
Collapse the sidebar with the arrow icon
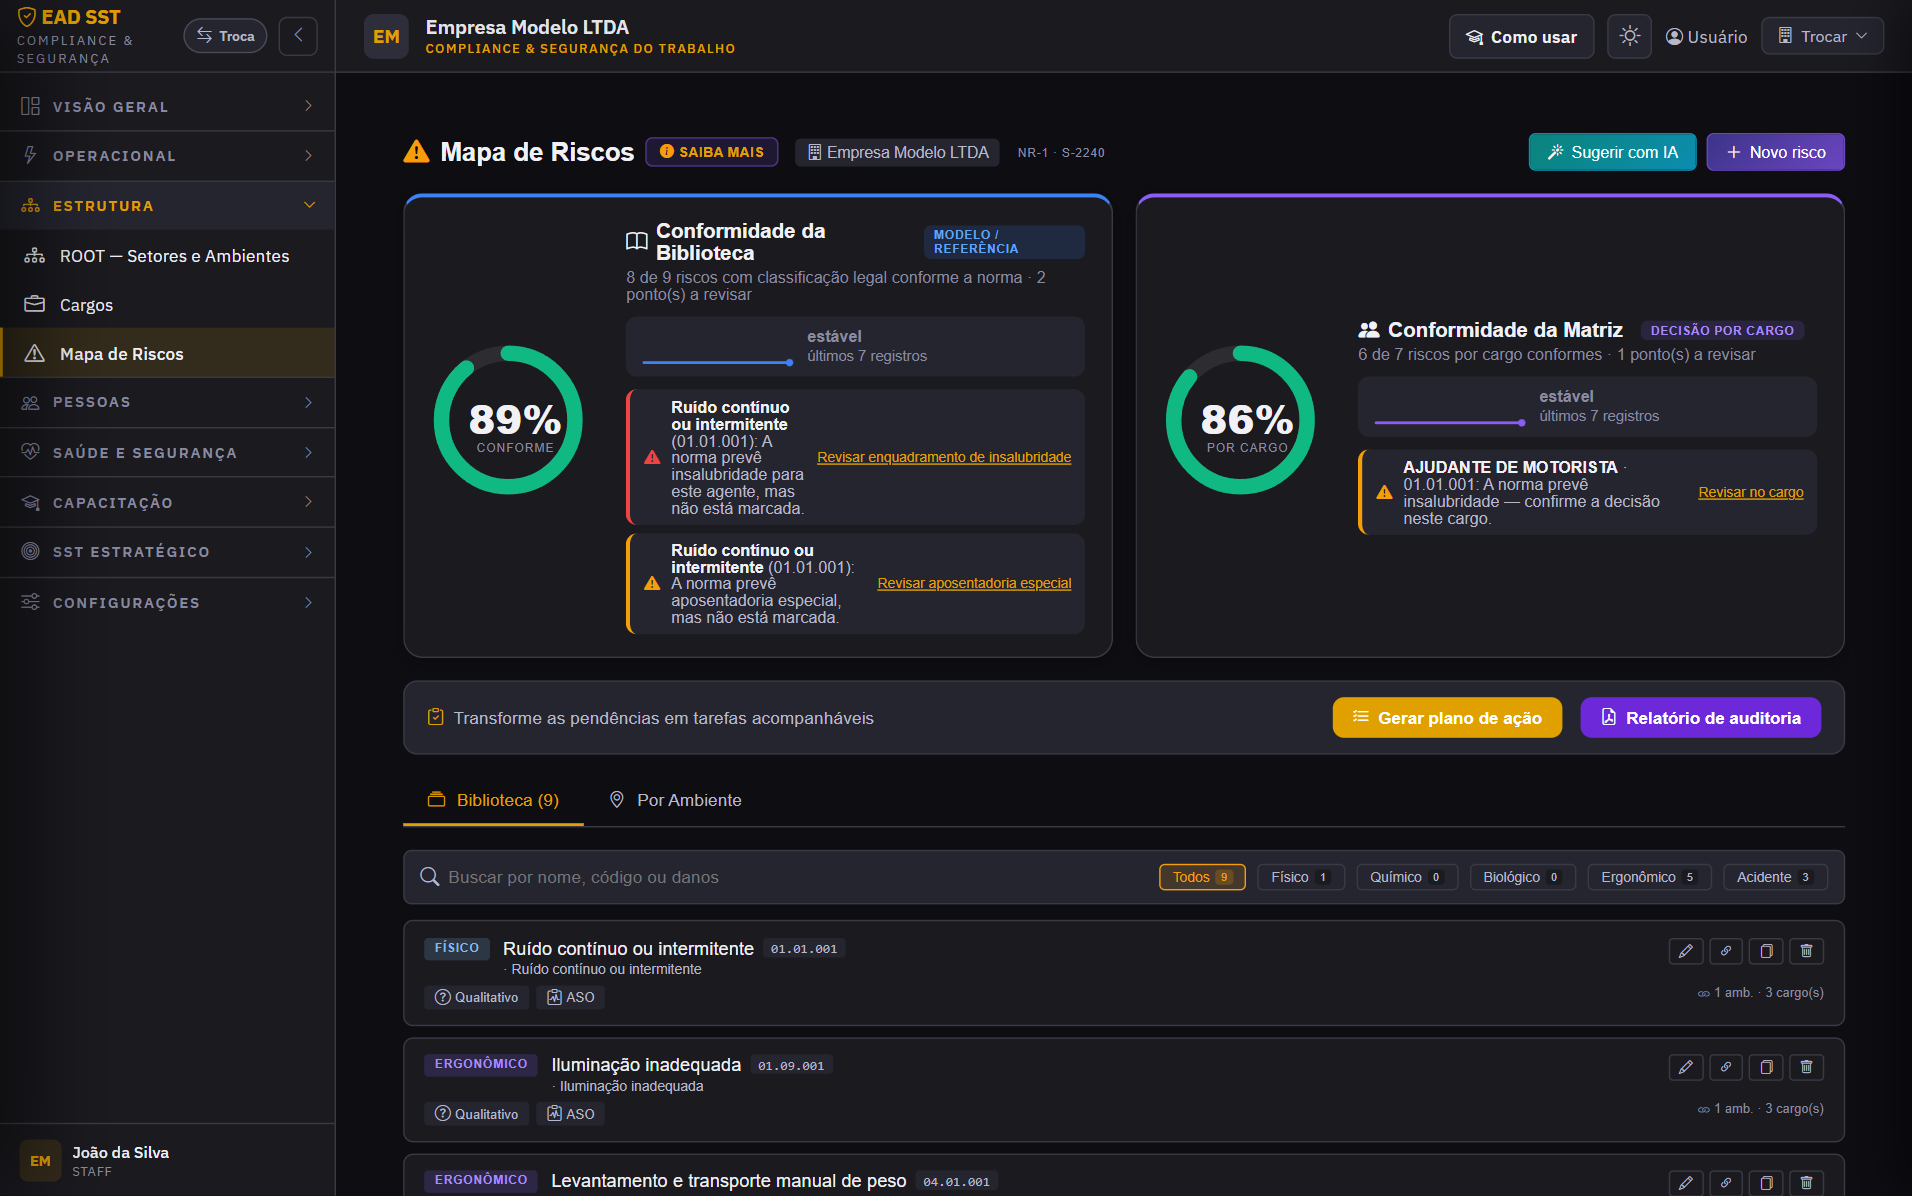click(x=298, y=36)
